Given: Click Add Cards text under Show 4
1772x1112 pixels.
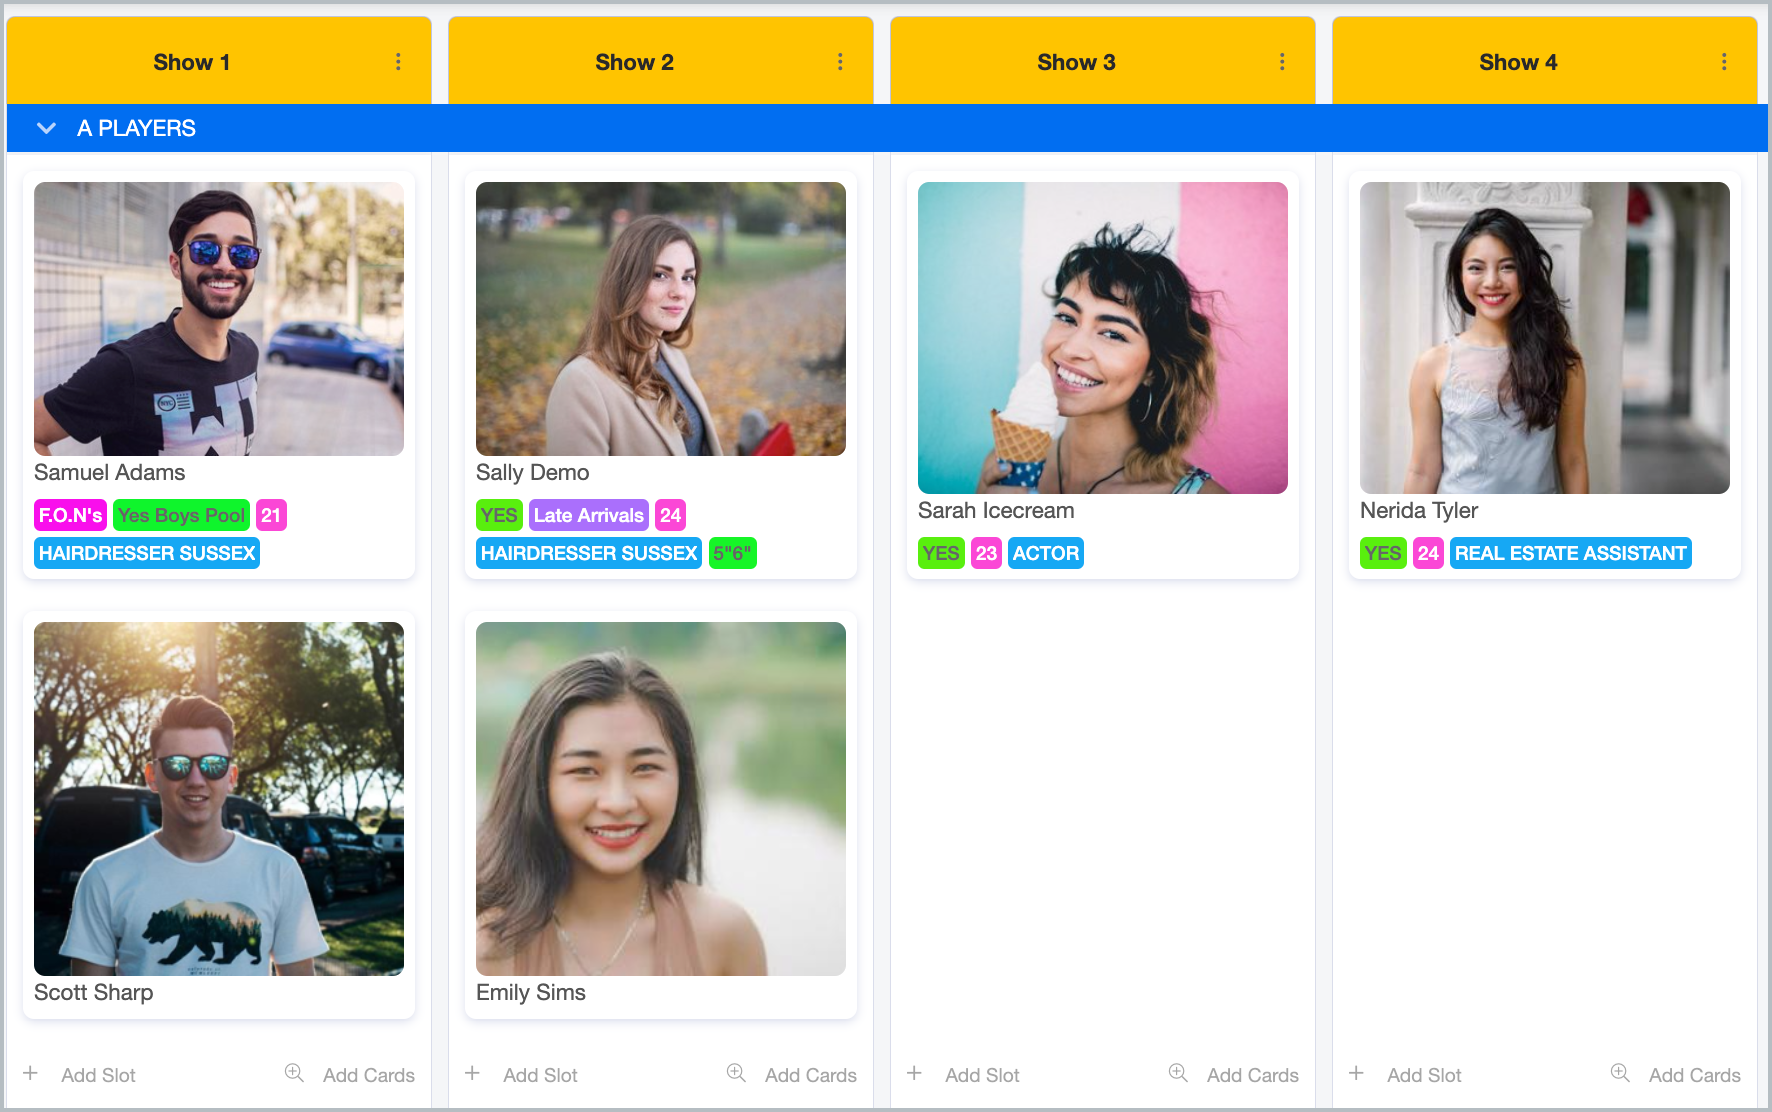Looking at the screenshot, I should click(x=1695, y=1075).
